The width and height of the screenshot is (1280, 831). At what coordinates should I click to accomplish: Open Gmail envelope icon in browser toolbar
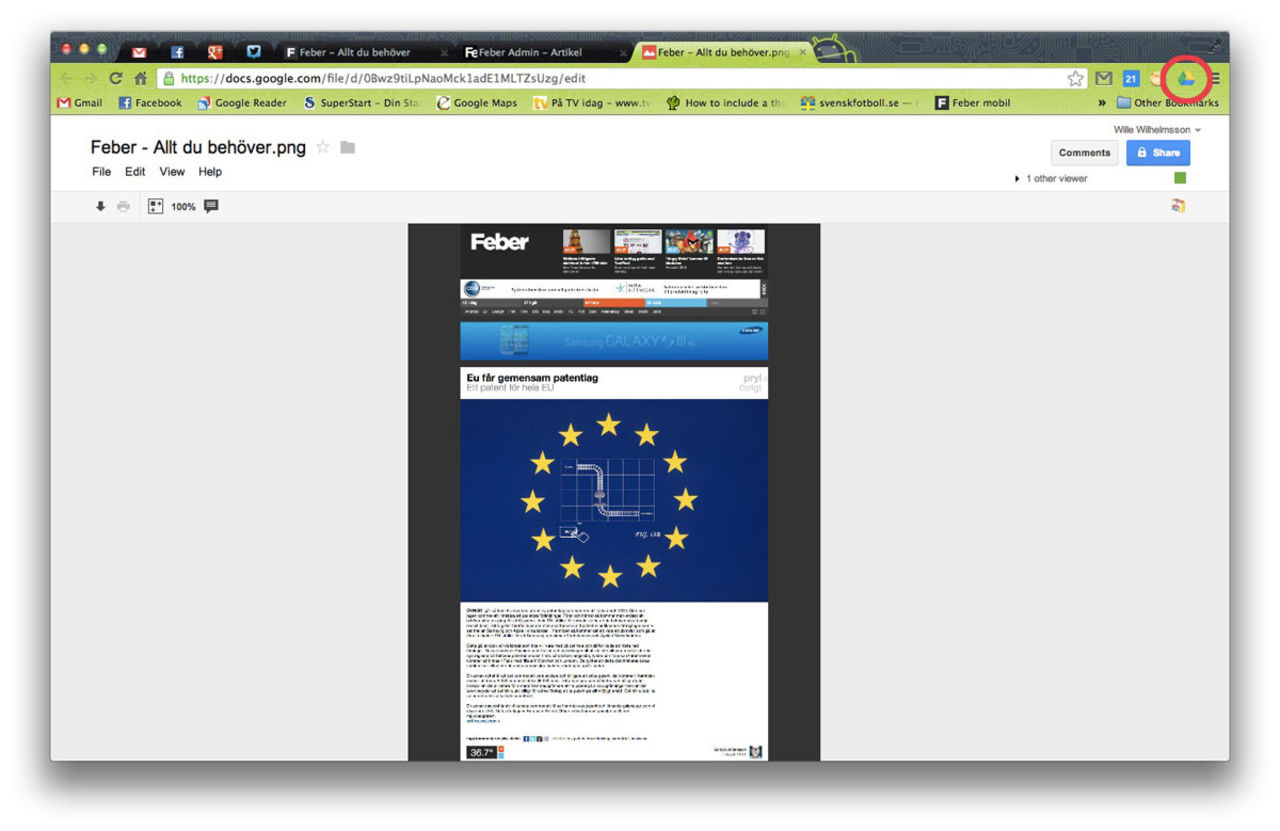click(x=1103, y=77)
